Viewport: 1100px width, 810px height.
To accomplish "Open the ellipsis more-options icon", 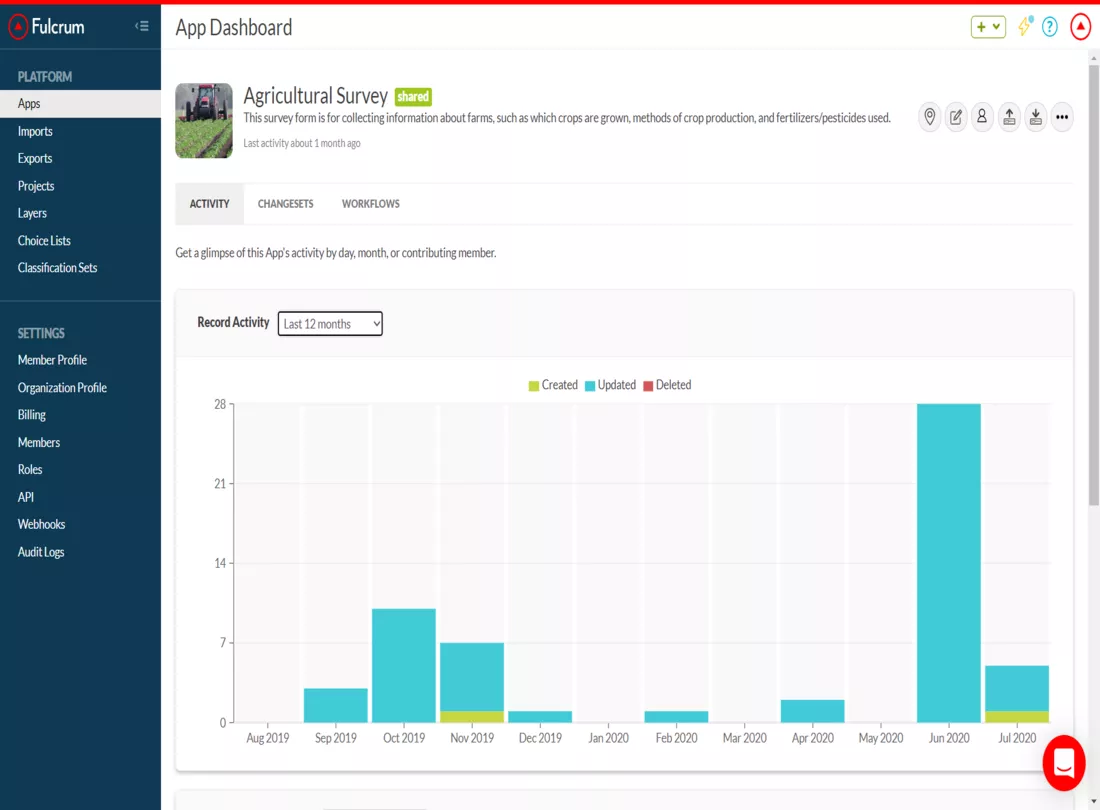I will click(1062, 117).
